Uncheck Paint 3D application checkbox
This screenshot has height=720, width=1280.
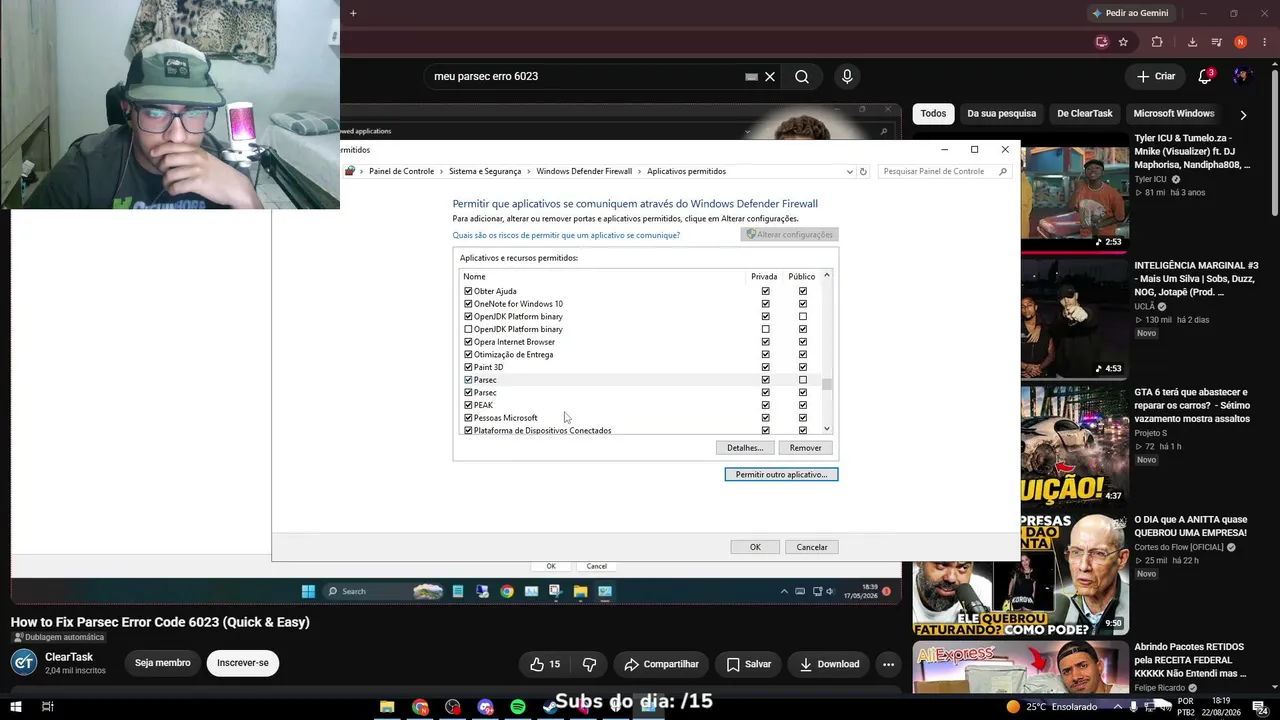pos(468,367)
